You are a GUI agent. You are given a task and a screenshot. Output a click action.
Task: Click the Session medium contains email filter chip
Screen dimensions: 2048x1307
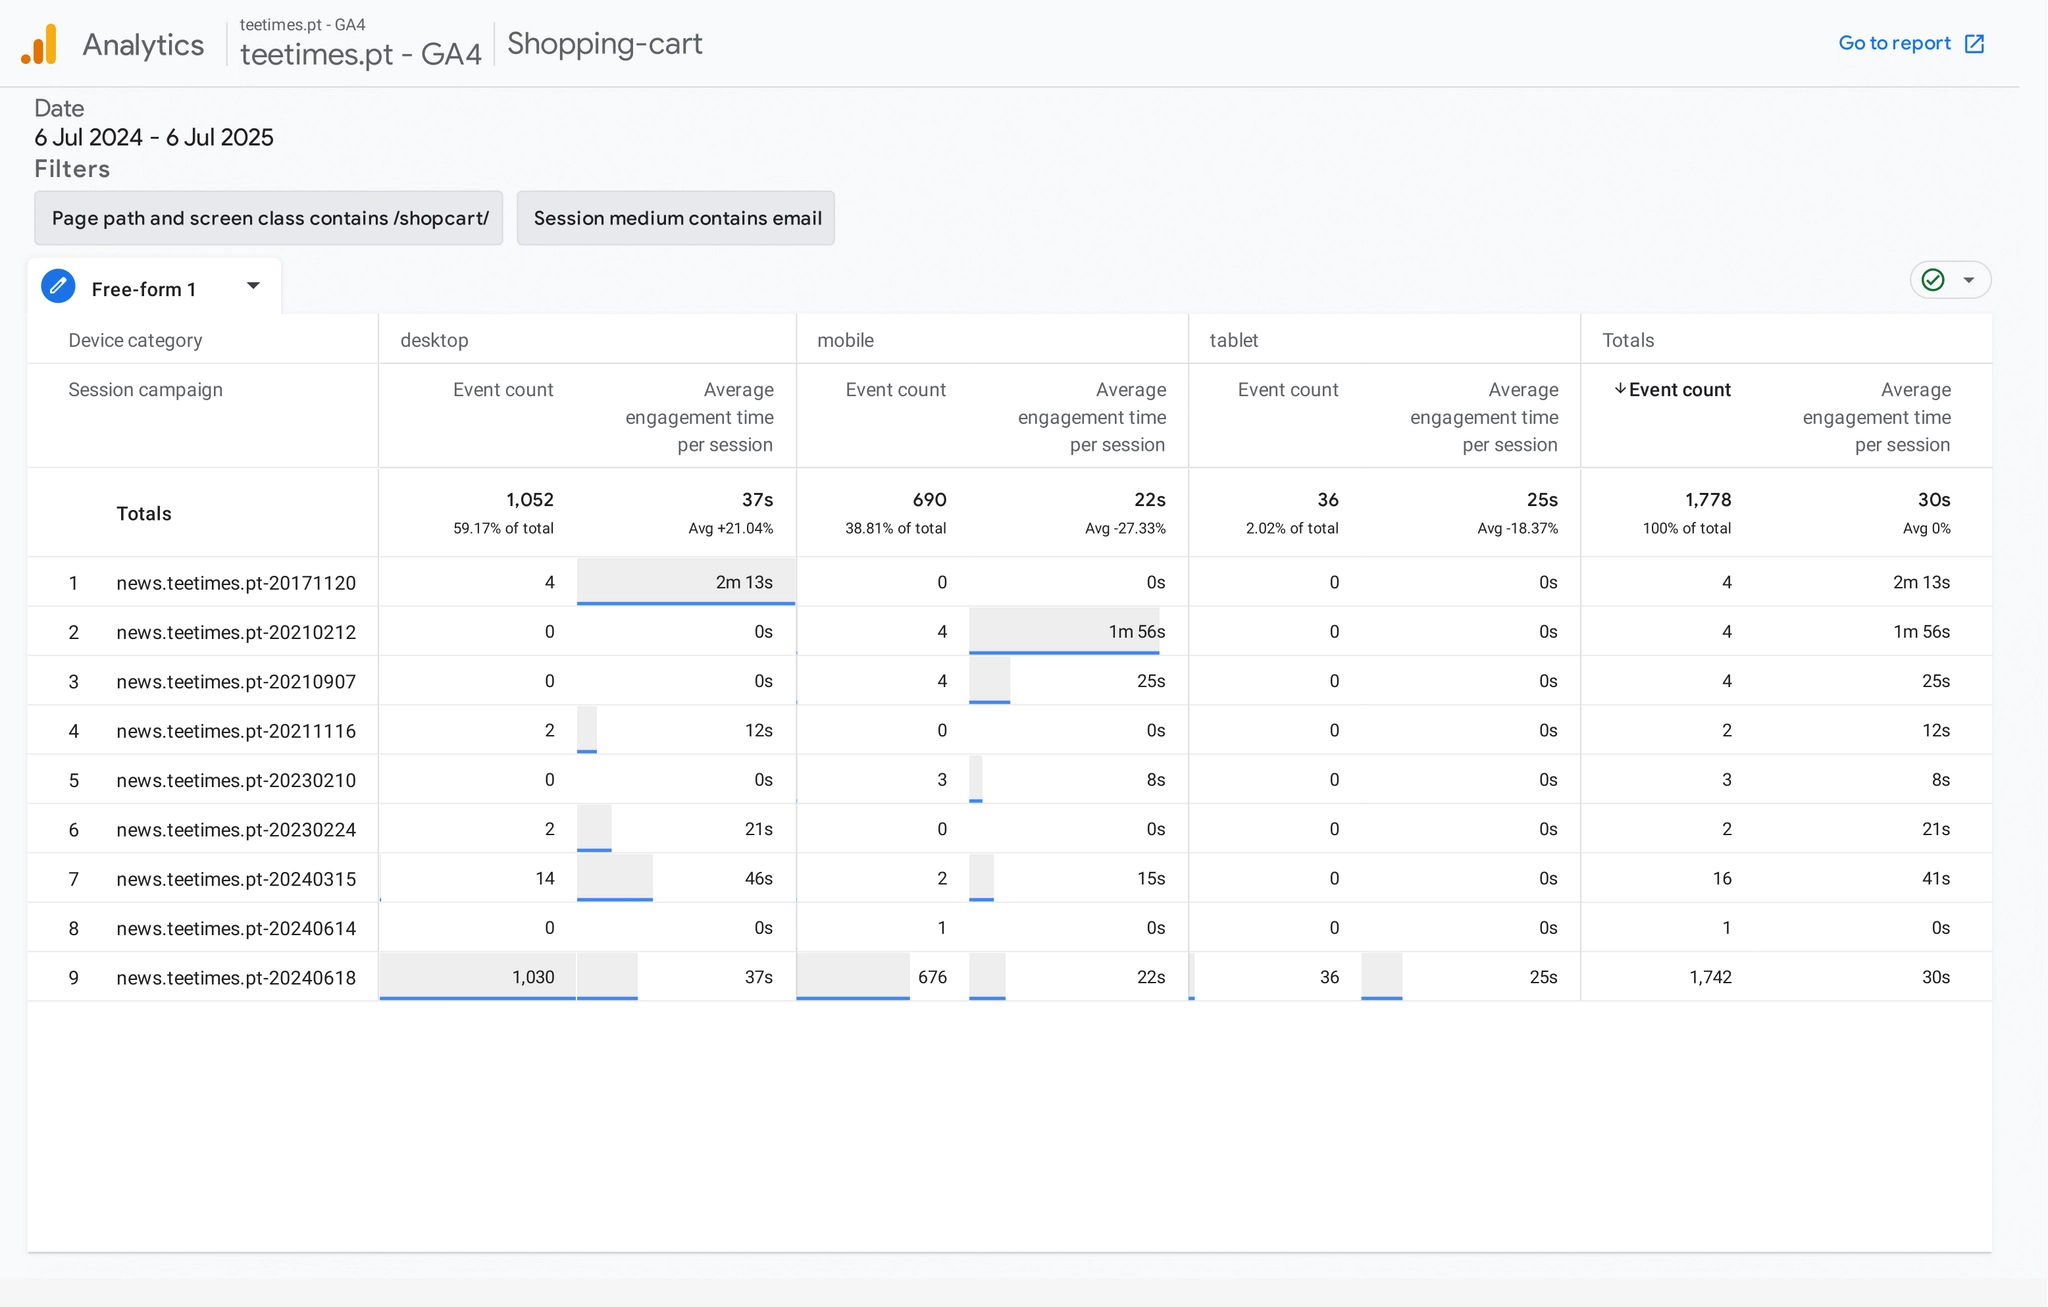(x=675, y=218)
